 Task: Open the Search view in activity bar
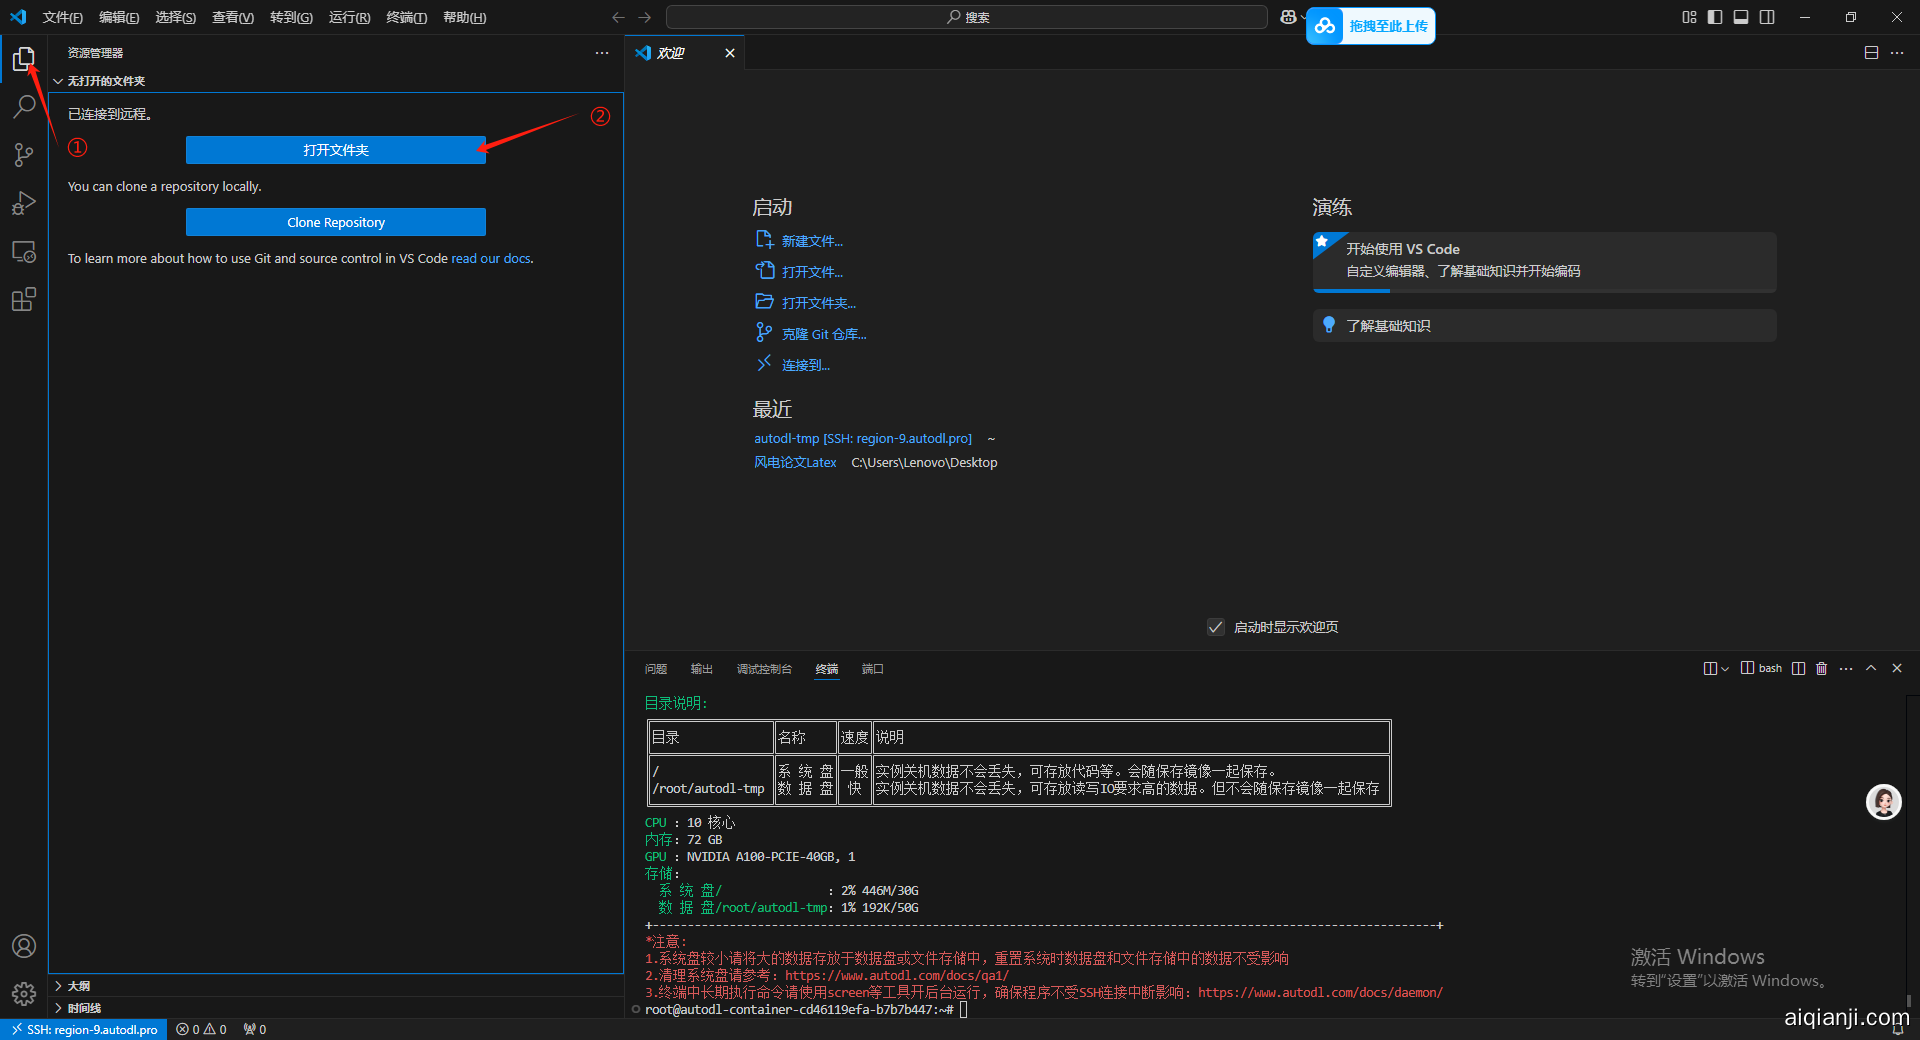[x=24, y=107]
